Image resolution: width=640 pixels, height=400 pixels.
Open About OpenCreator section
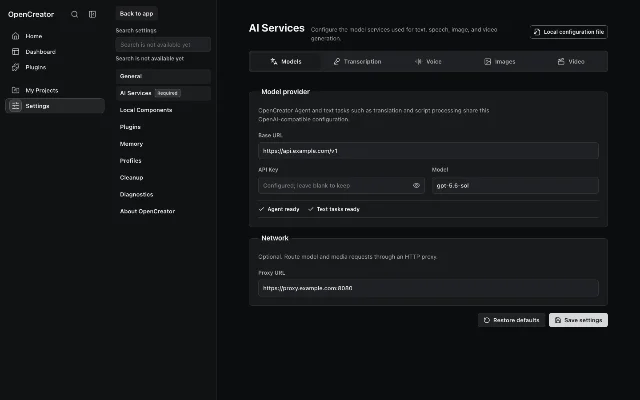[163, 211]
